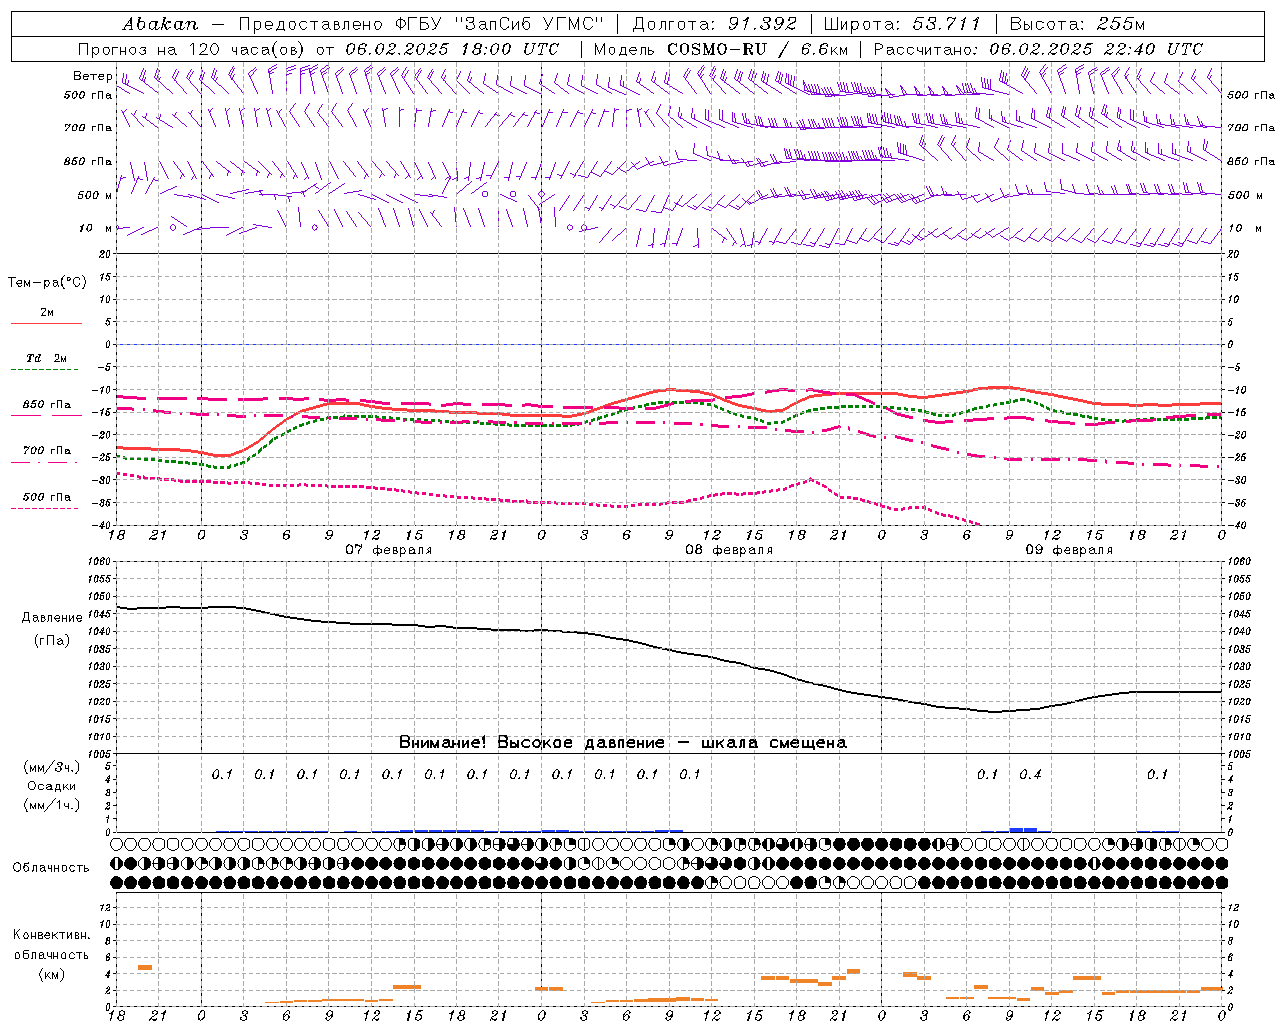Click the blue precipitation bar under '0.4'
This screenshot has width=1280, height=1024.
pos(1023,829)
